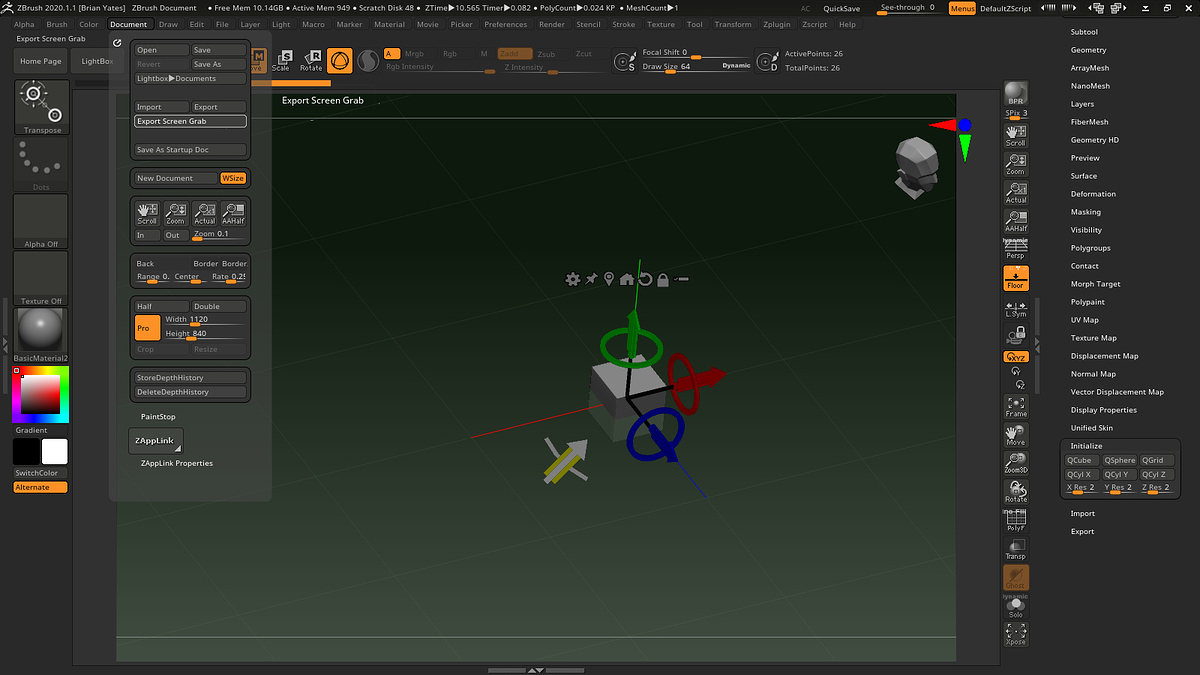Expand the Deformation subpalette
The width and height of the screenshot is (1200, 675).
pyautogui.click(x=1093, y=194)
